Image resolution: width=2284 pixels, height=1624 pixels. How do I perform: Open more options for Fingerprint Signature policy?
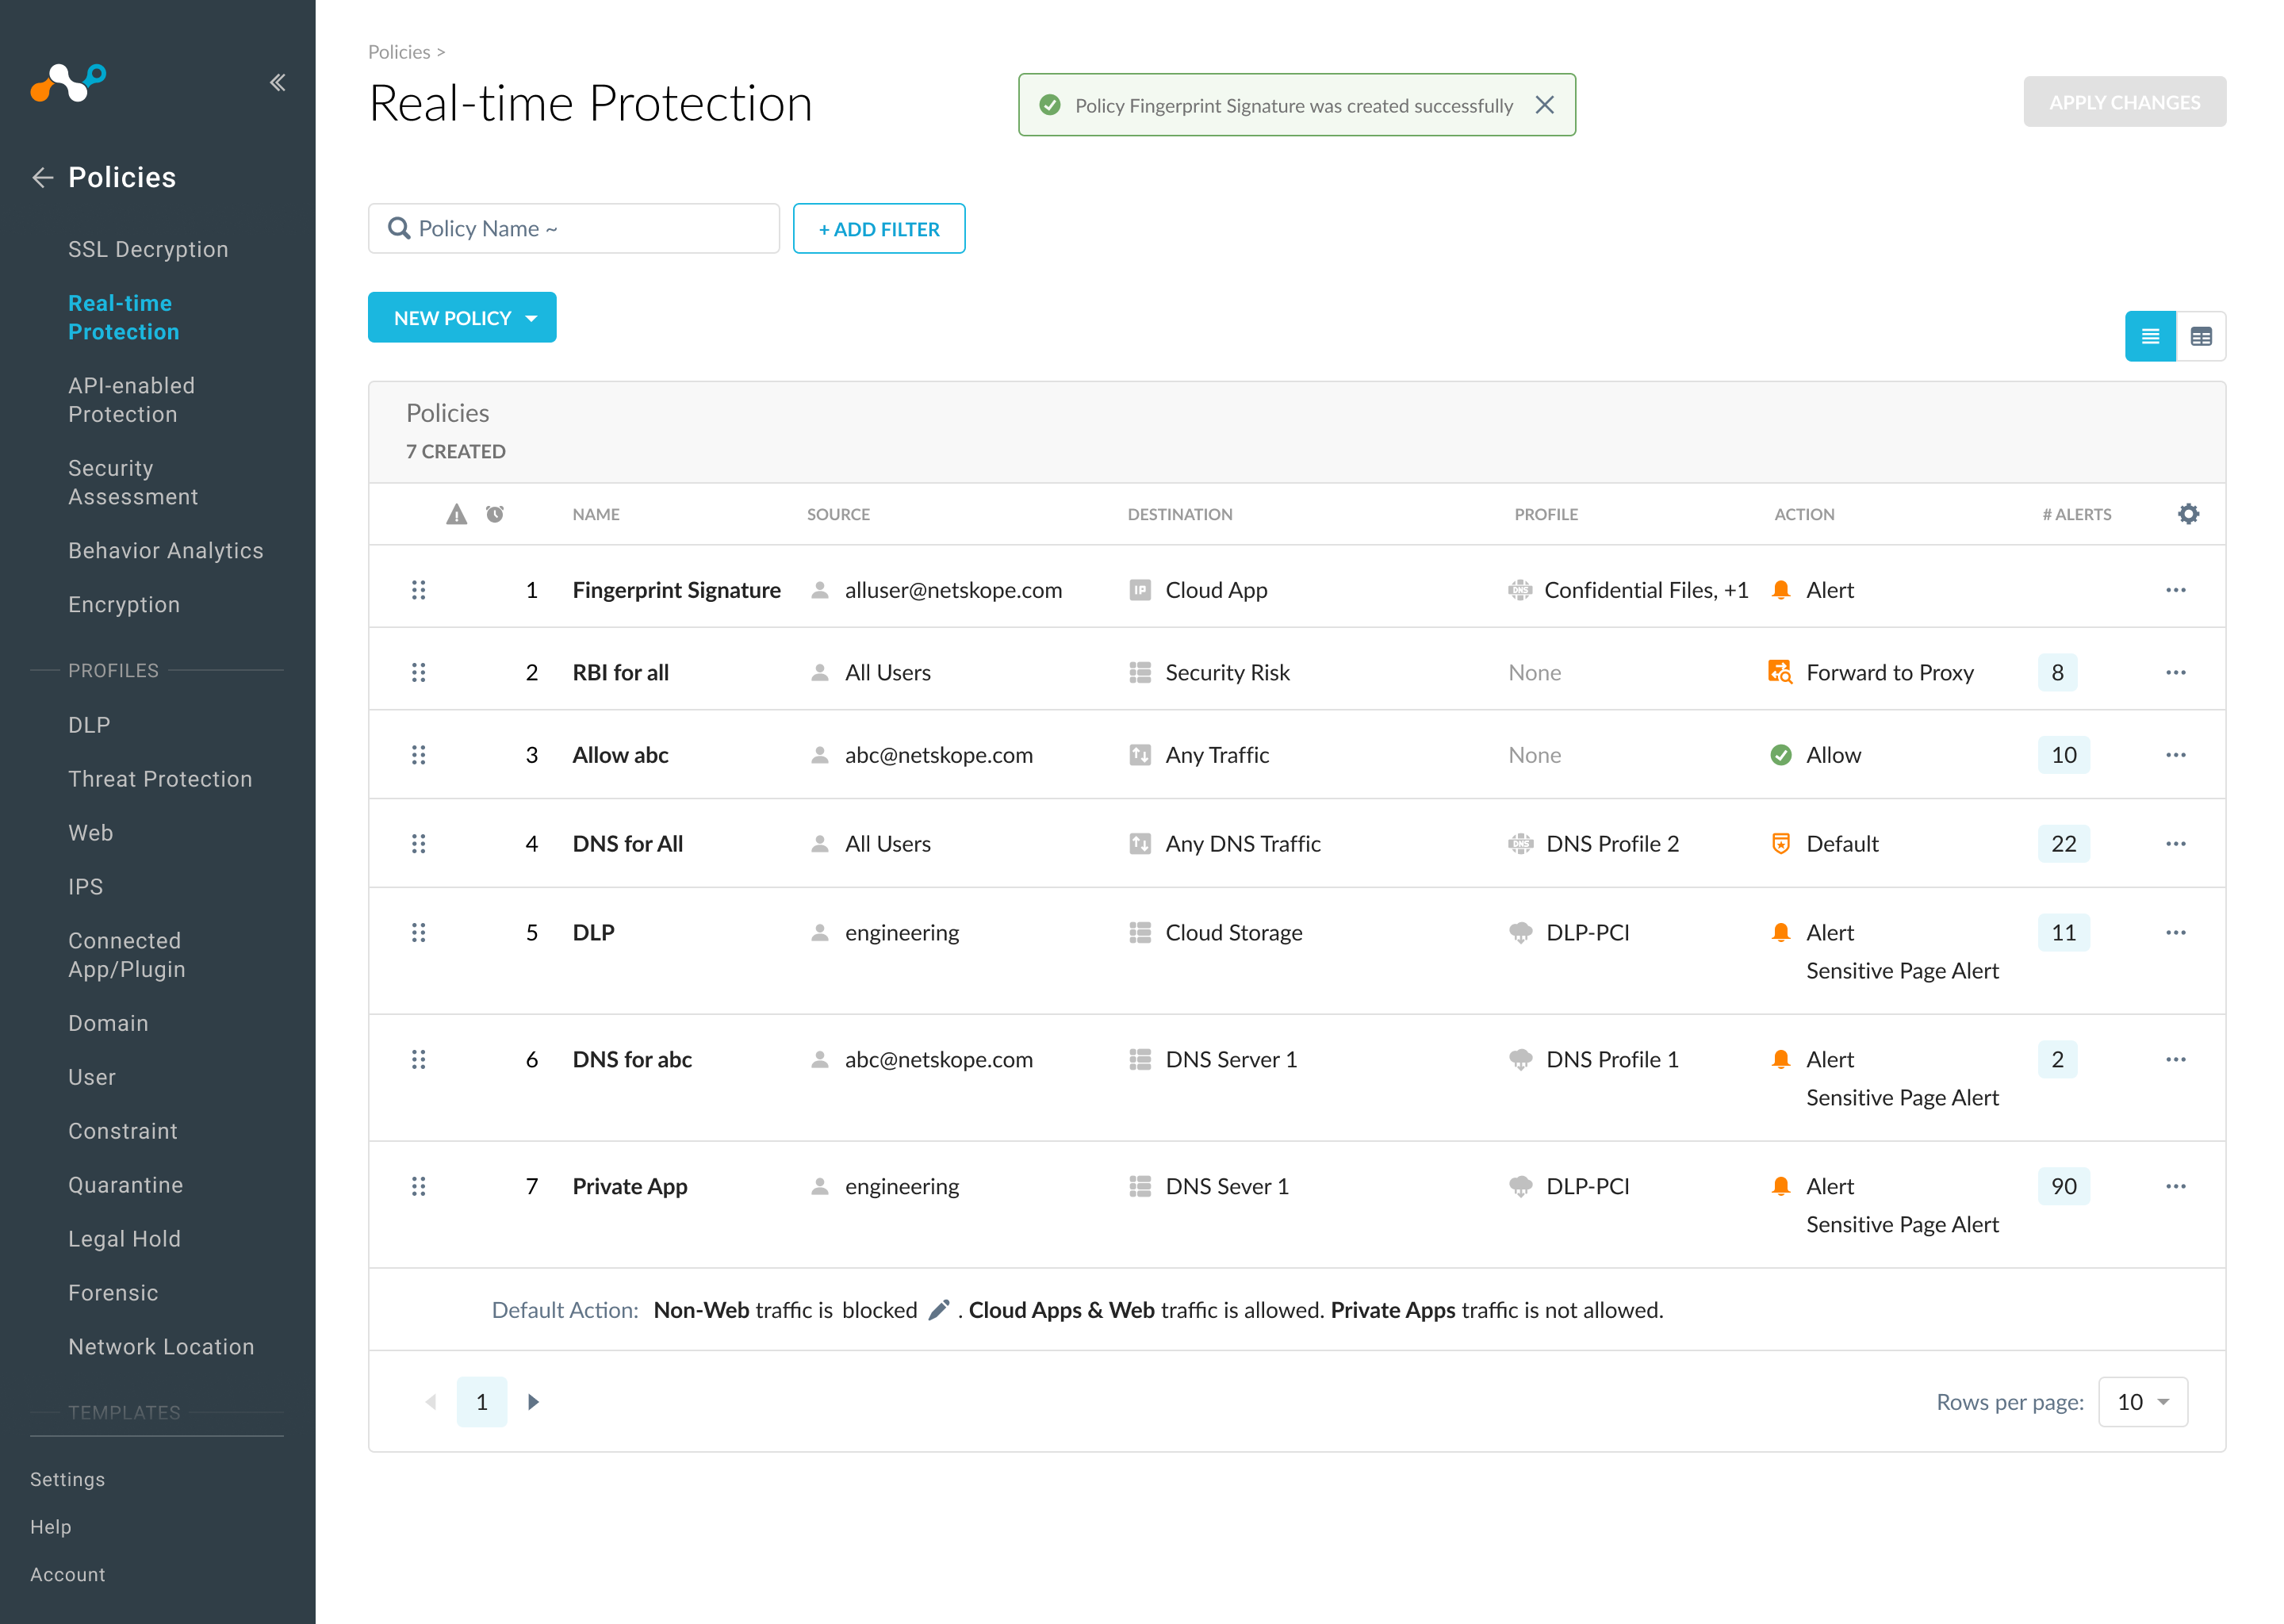click(2175, 590)
